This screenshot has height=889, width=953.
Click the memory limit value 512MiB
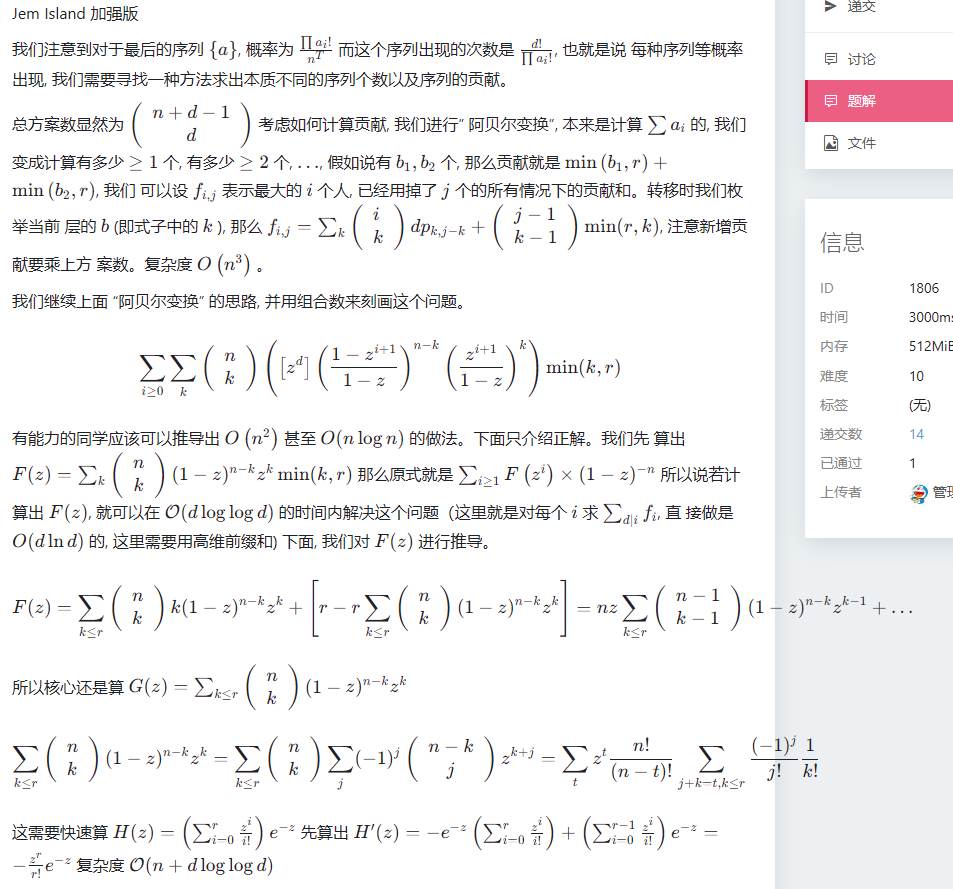tap(931, 346)
